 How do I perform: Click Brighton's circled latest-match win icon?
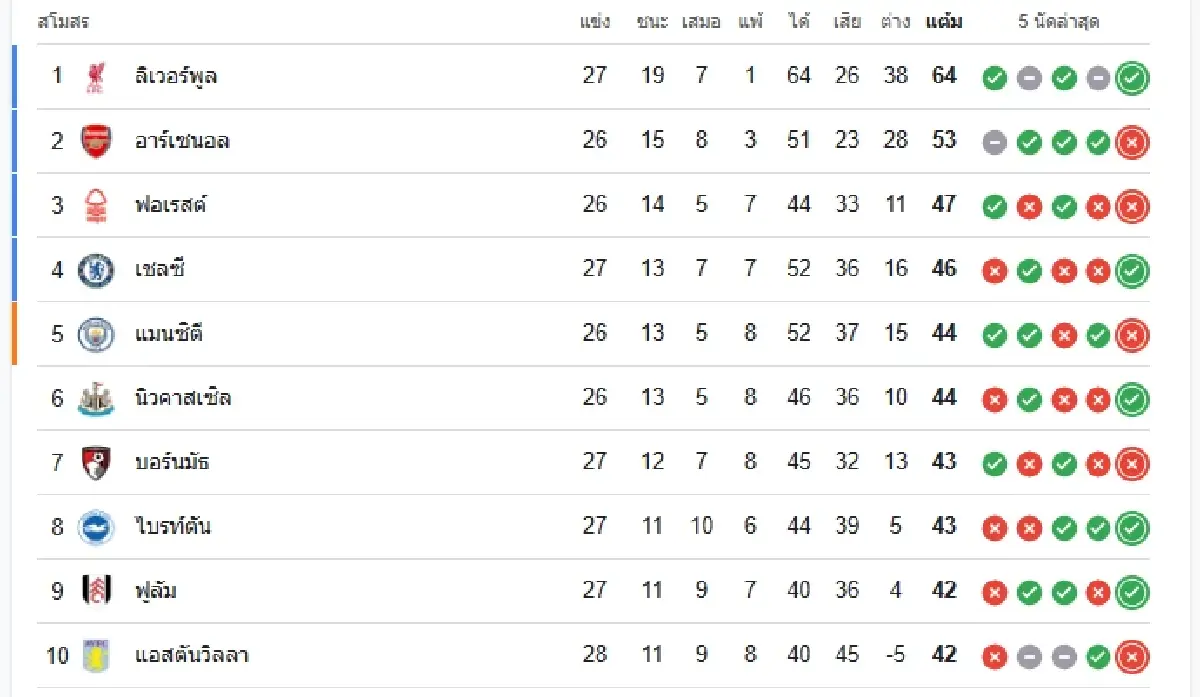click(x=1132, y=528)
